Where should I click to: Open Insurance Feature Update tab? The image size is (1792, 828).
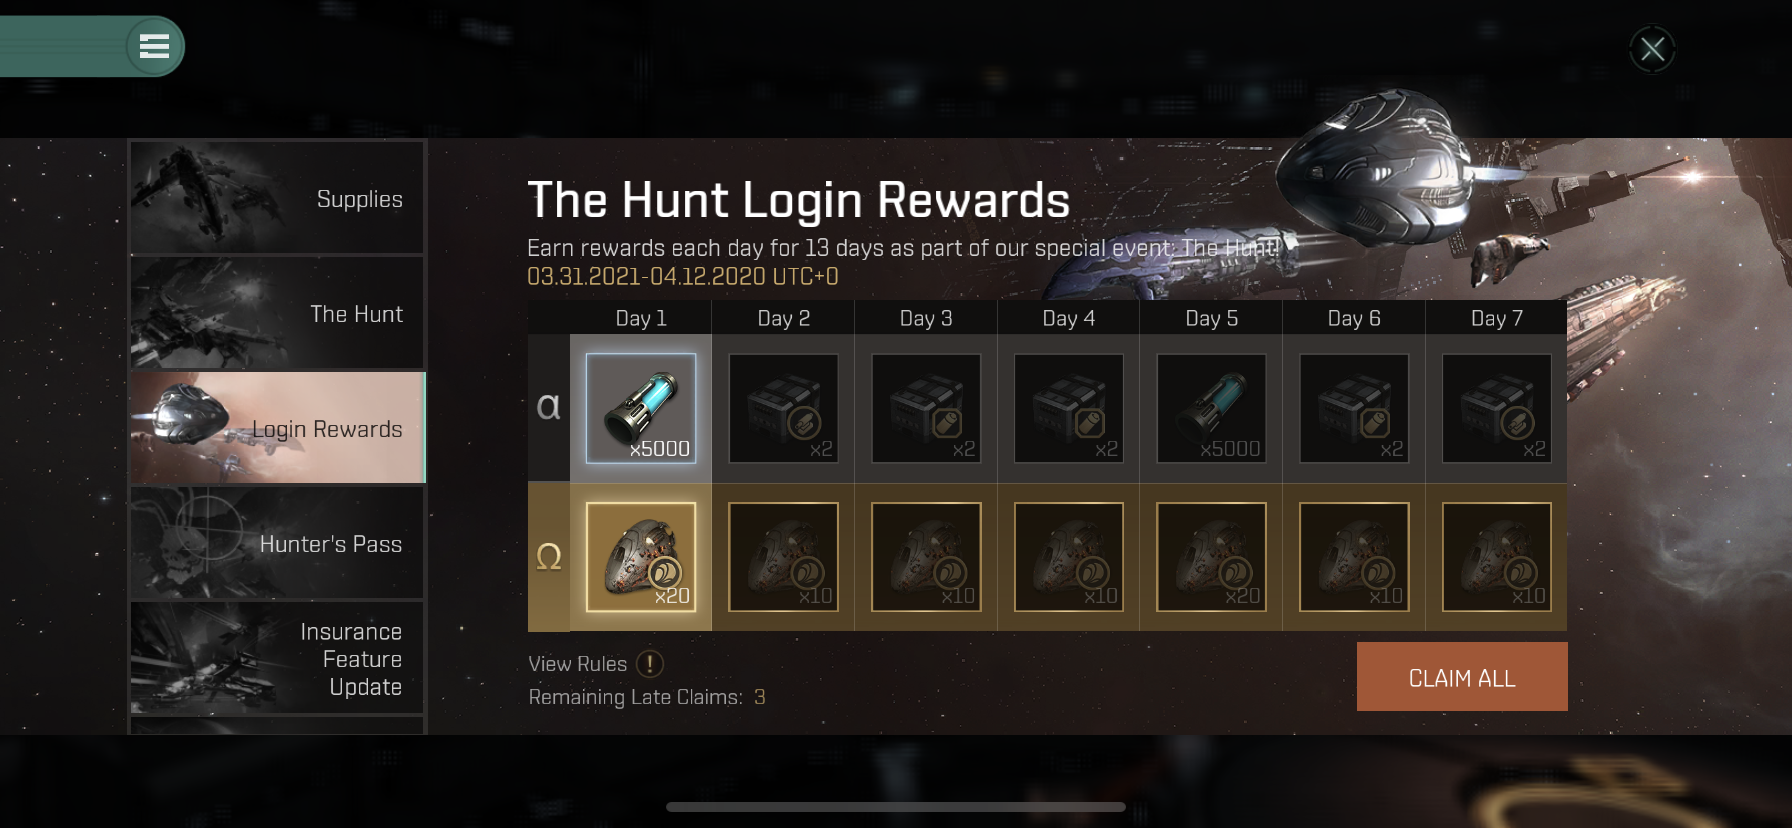point(277,658)
